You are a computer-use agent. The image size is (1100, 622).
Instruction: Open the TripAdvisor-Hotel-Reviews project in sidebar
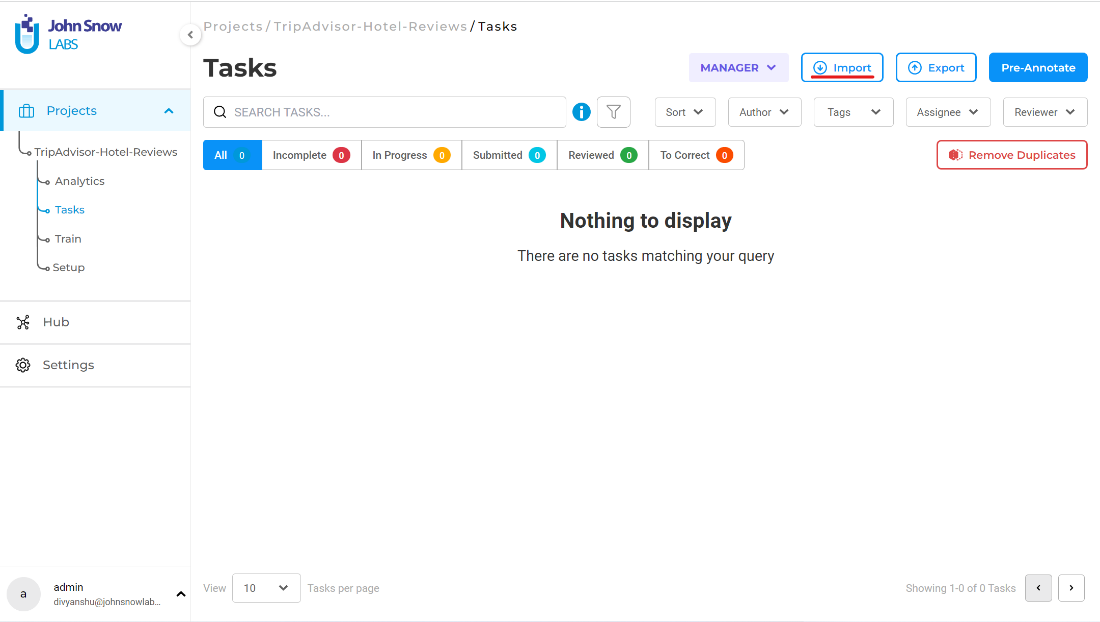106,152
